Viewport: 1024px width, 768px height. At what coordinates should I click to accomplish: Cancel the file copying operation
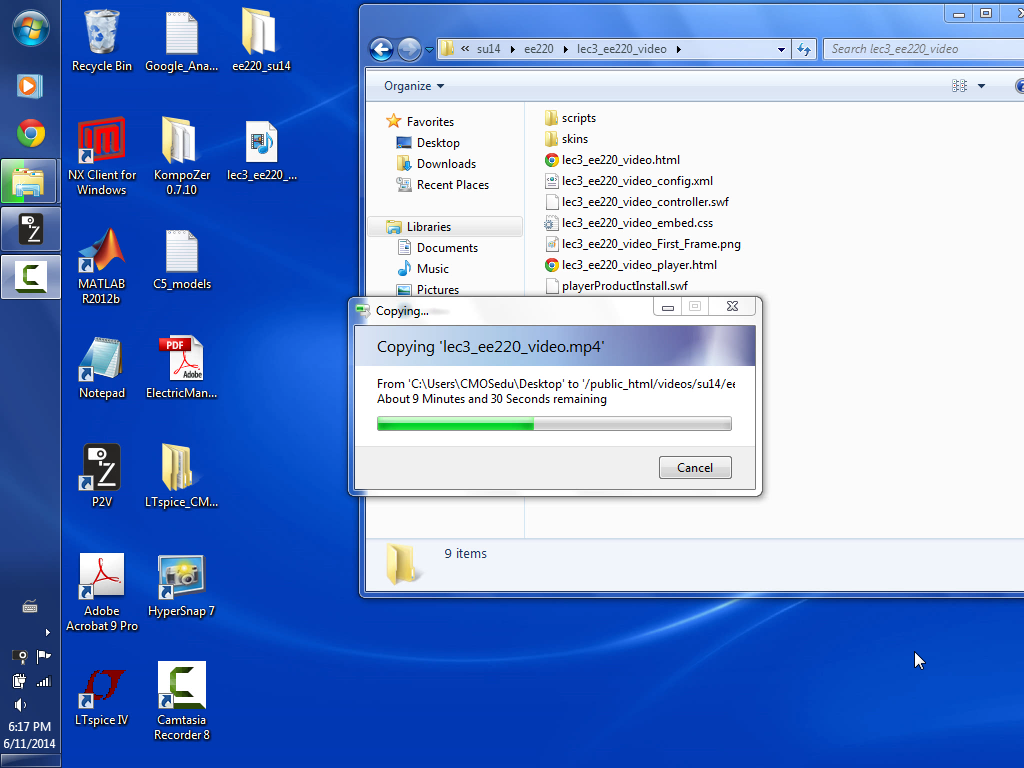[x=695, y=468]
